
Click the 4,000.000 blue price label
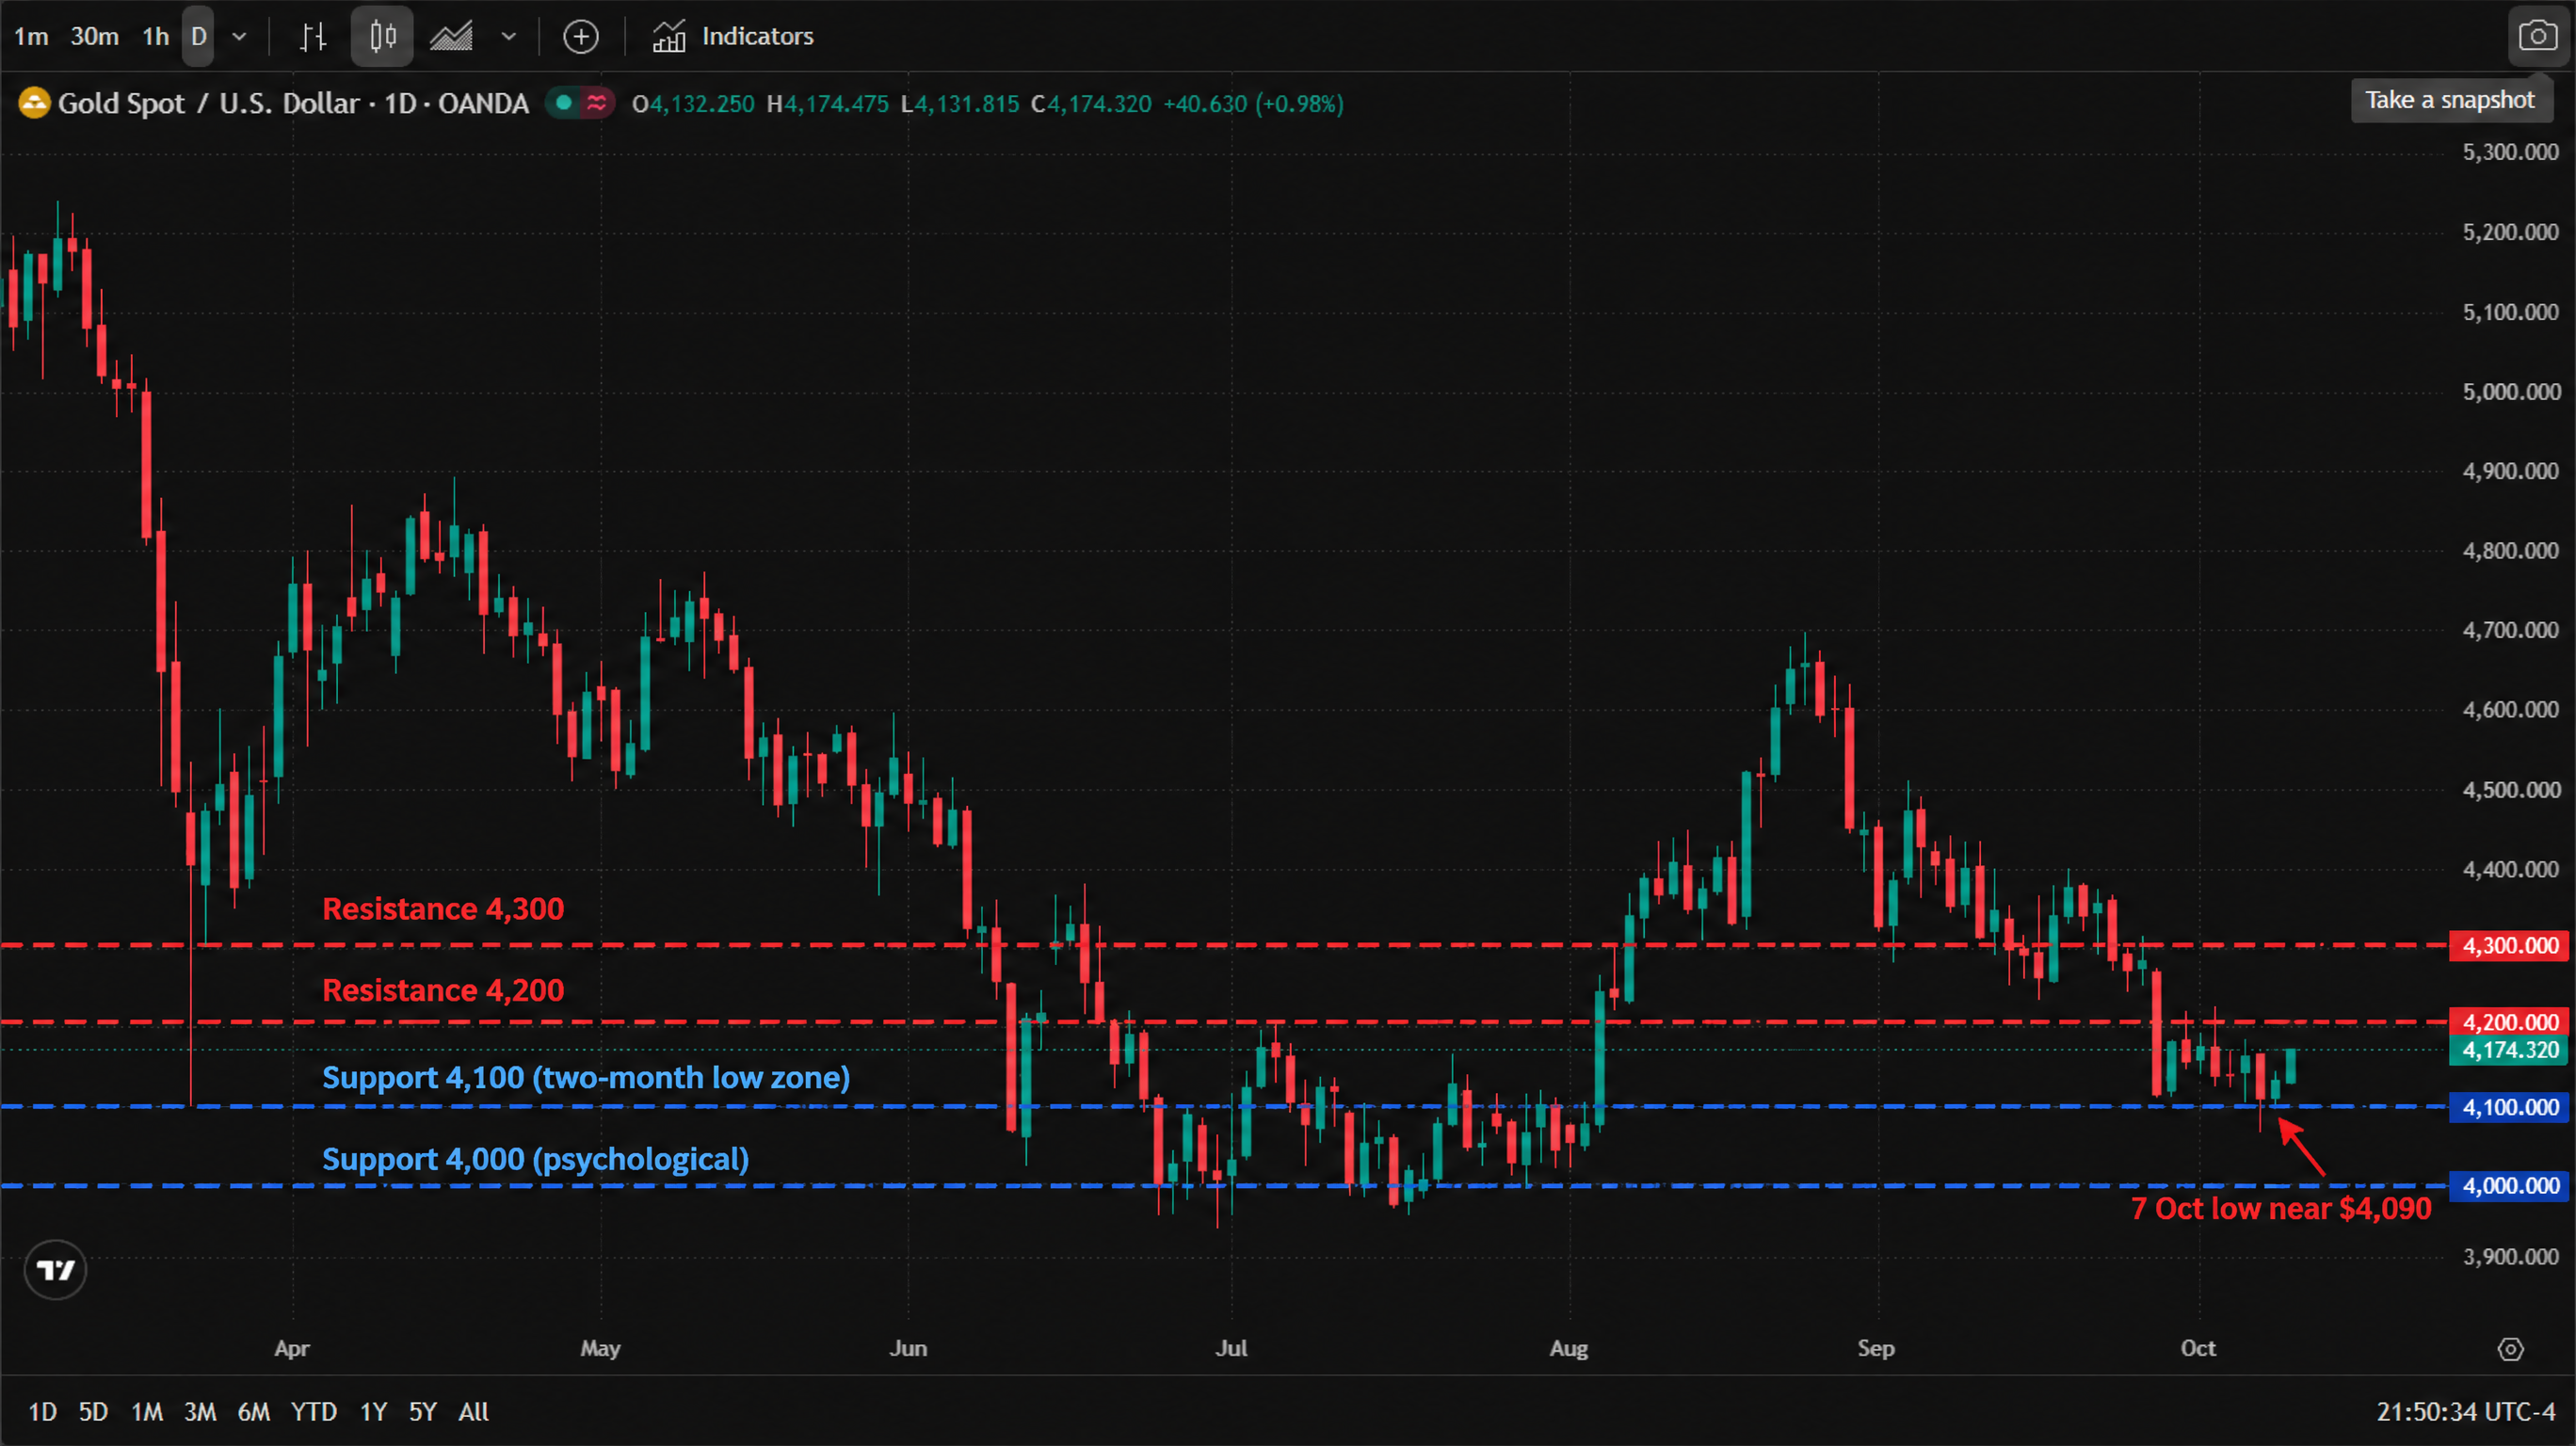click(x=2509, y=1186)
